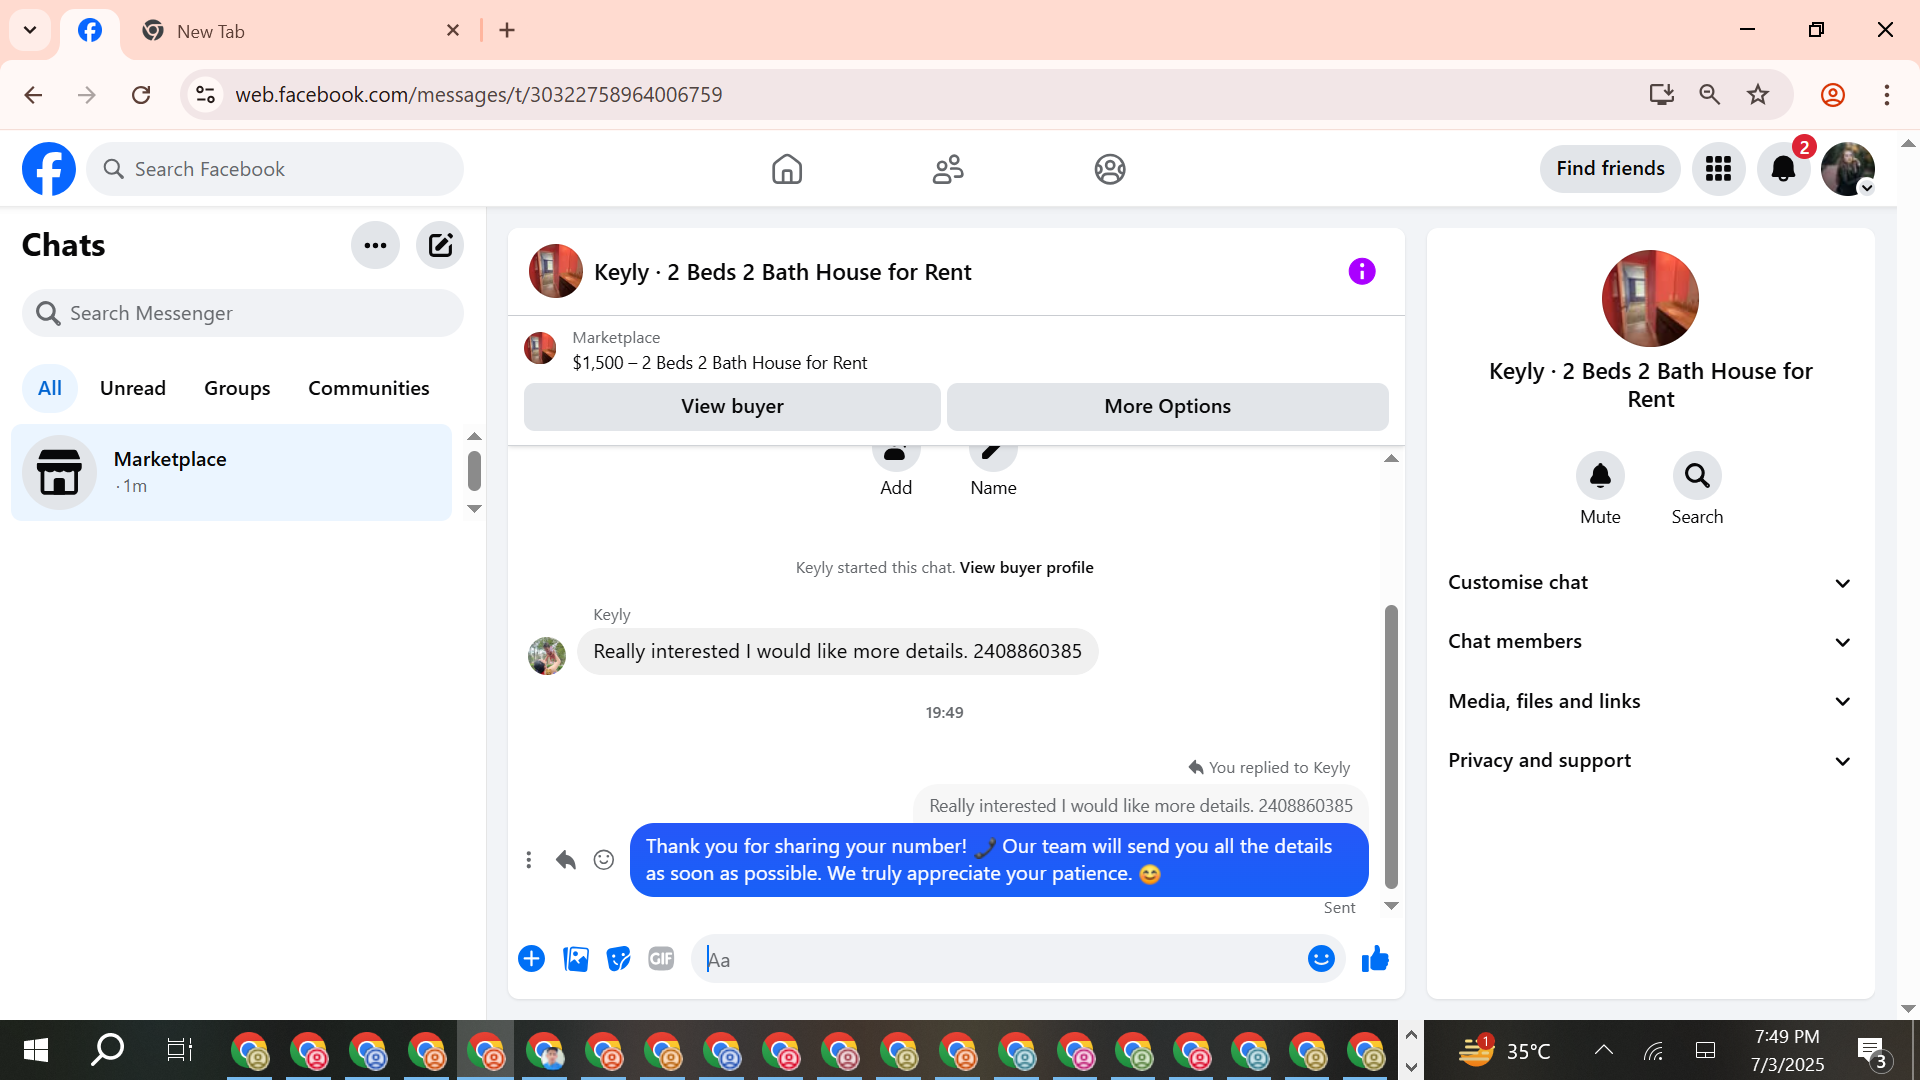
Task: Mute this conversation with the bell button
Action: pos(1600,476)
